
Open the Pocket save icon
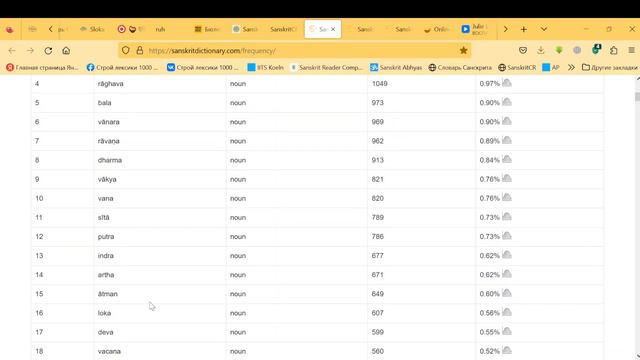[523, 50]
